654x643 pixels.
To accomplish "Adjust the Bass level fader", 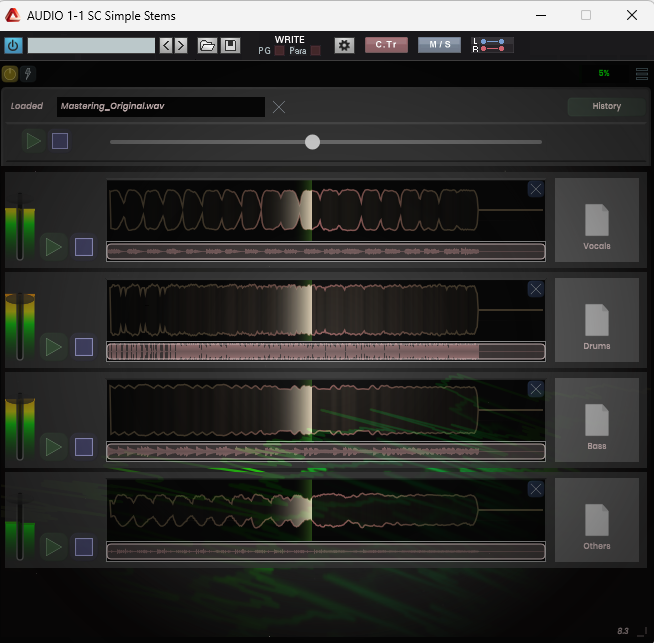I will tap(20, 427).
